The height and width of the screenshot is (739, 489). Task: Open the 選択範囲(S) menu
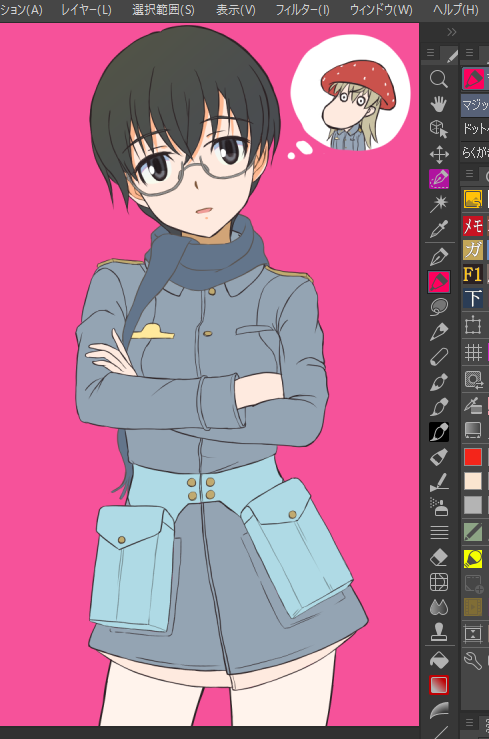[x=163, y=9]
